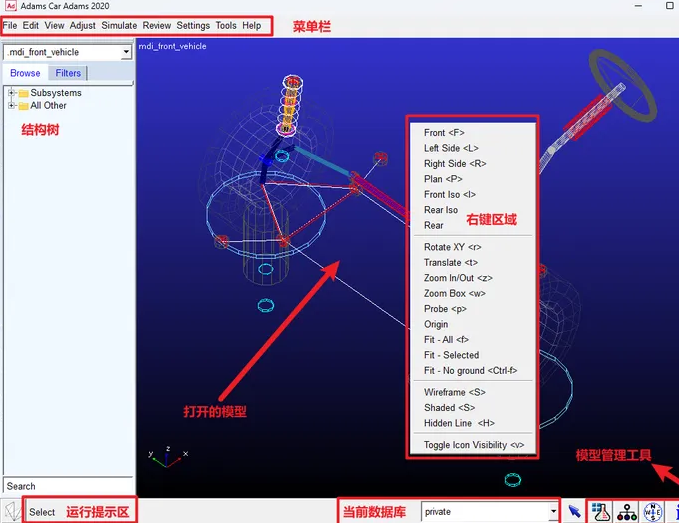Click the blue info icon at bottom right

click(x=675, y=511)
